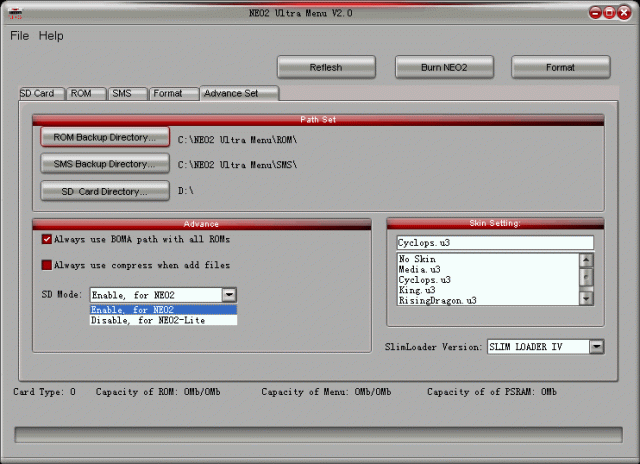Click the SD card path D:\
Screen dimensions: 640x464
tap(186, 191)
